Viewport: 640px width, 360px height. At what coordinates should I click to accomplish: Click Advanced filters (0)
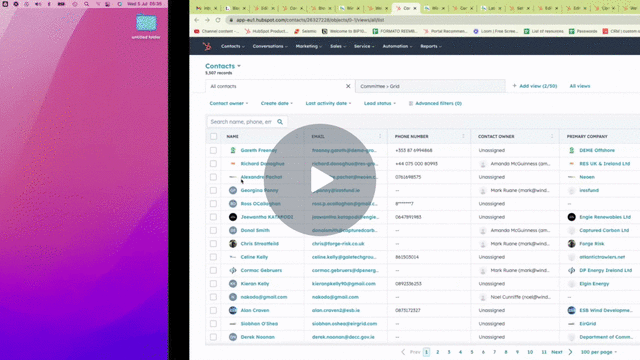click(435, 103)
